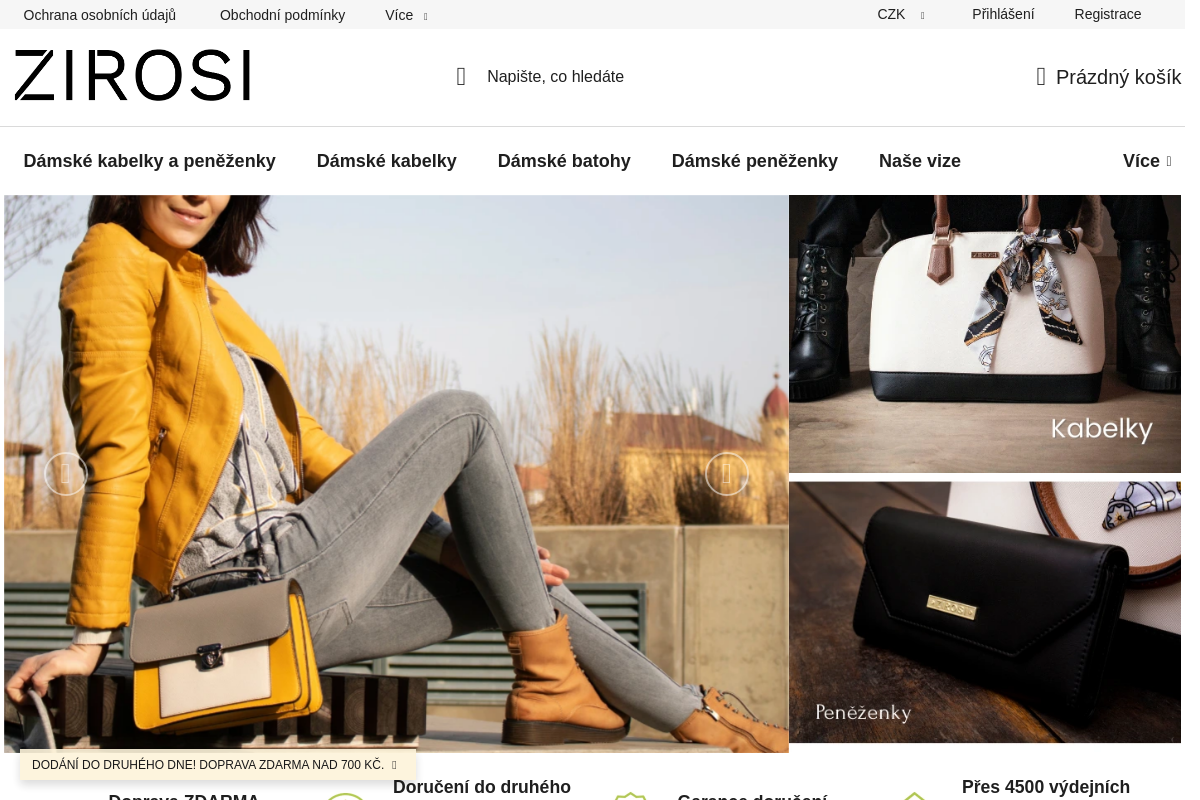The image size is (1200, 800).
Task: Expand the Více menu in main navigation
Action: pyautogui.click(x=1147, y=161)
